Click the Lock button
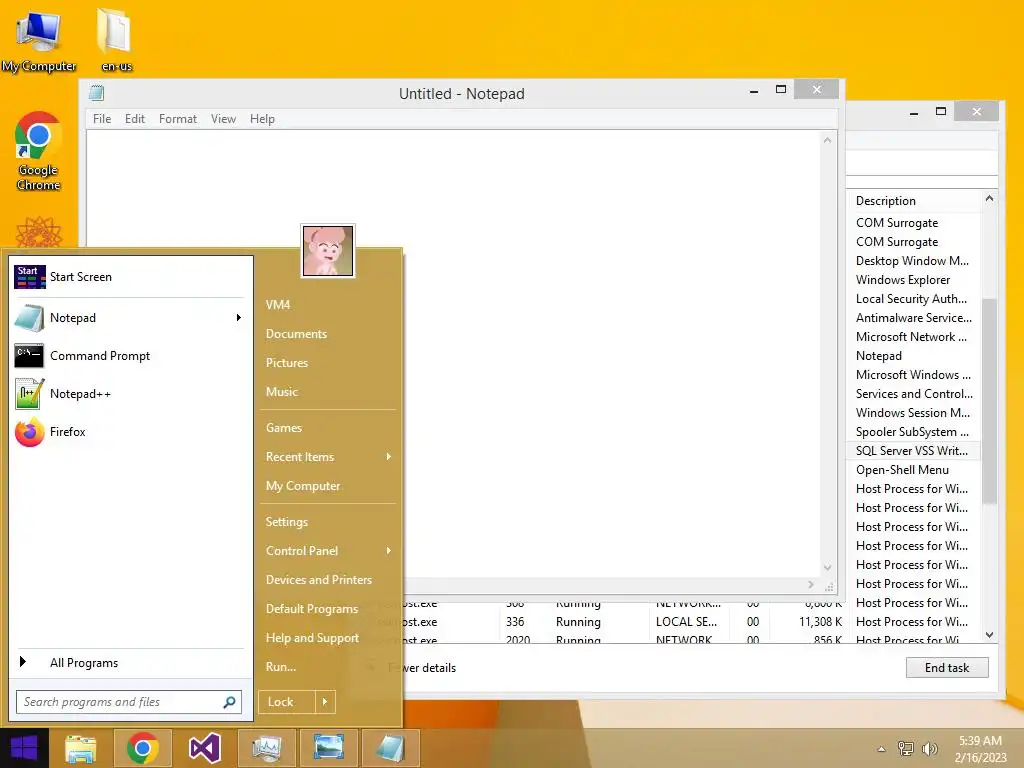The width and height of the screenshot is (1024, 768). coord(287,702)
